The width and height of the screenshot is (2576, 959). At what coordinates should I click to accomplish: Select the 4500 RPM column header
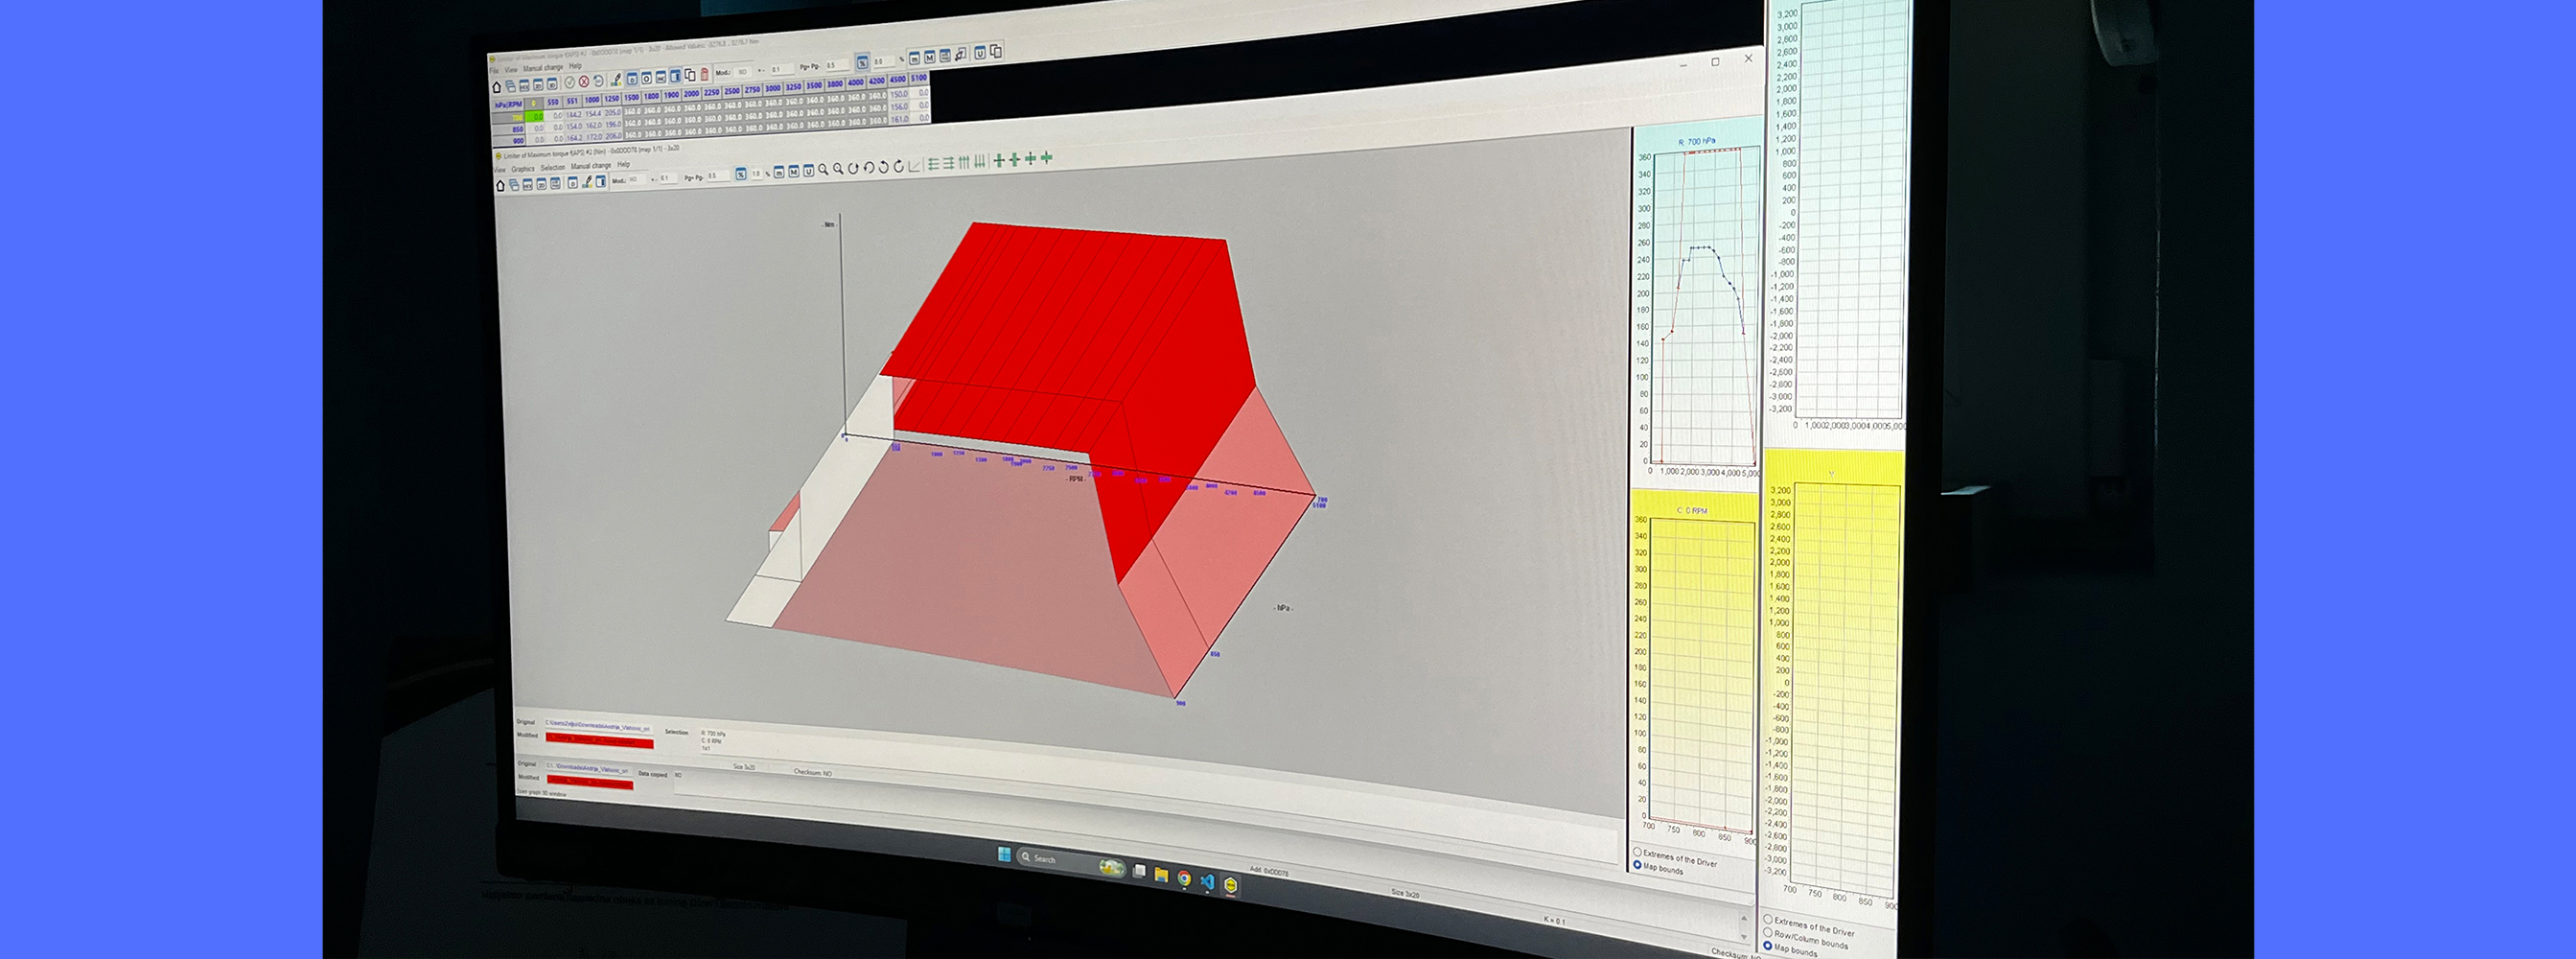coord(898,80)
